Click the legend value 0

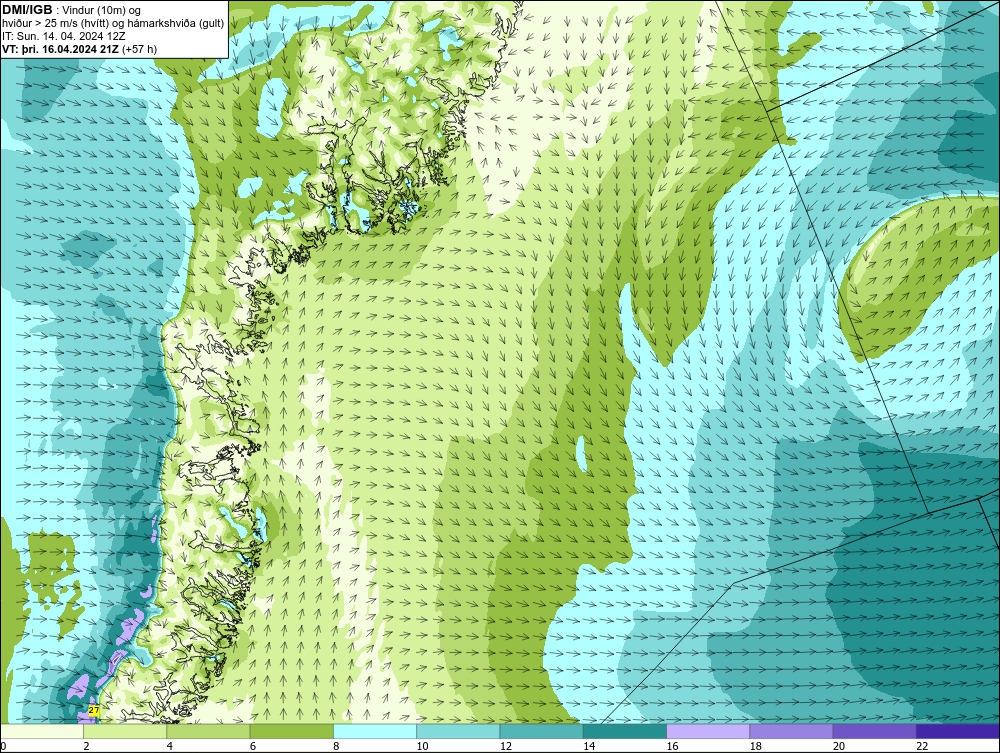click(3, 746)
